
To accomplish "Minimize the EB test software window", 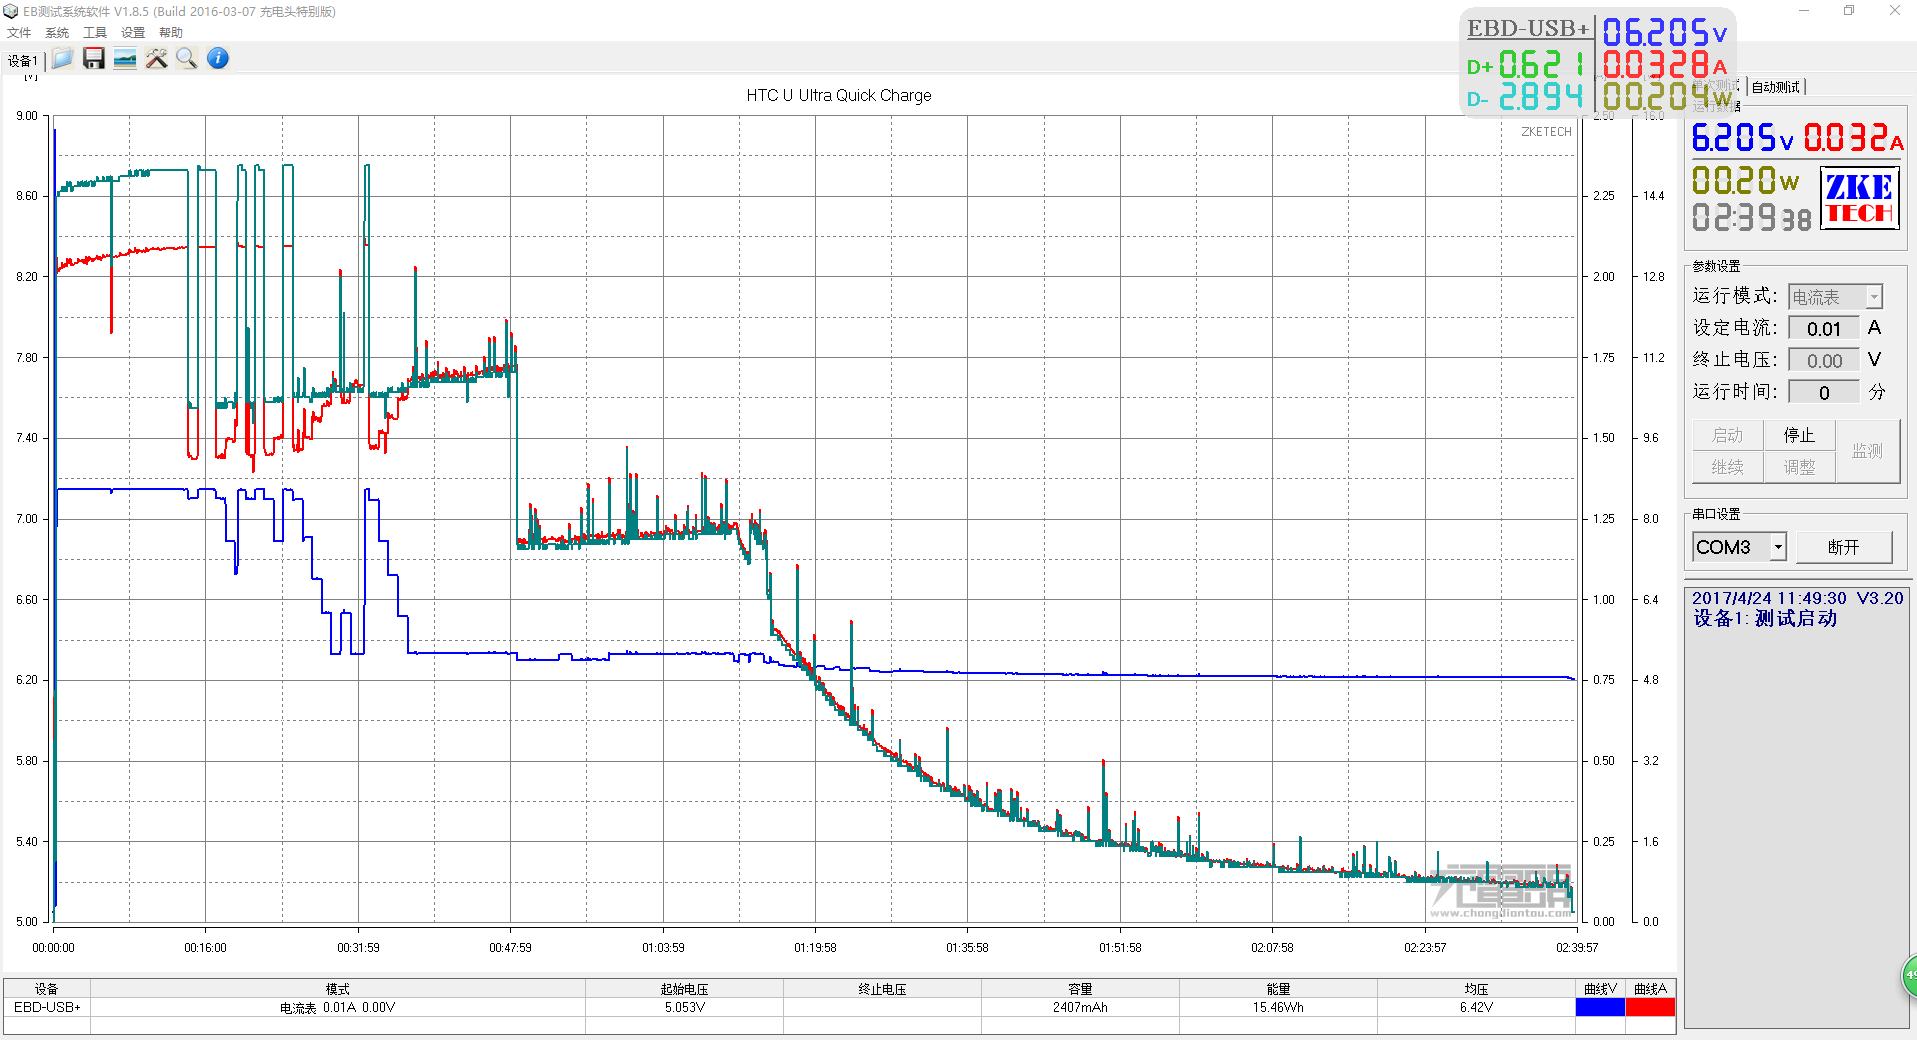I will coord(1804,11).
